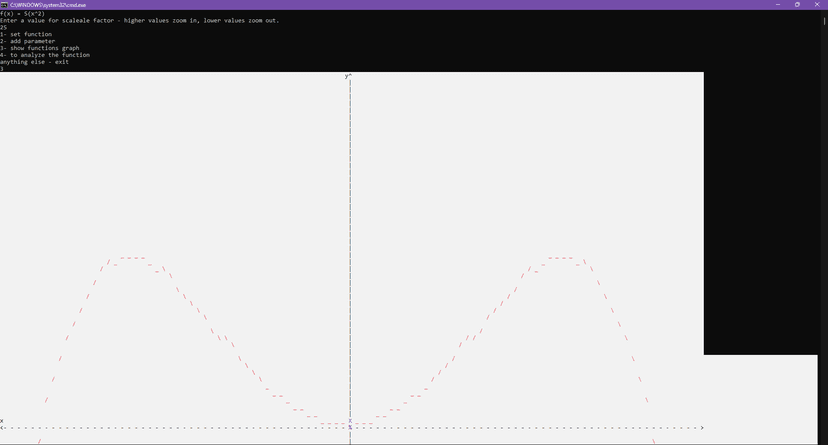Click the '1- set function' menu line
The width and height of the screenshot is (828, 445).
26,34
